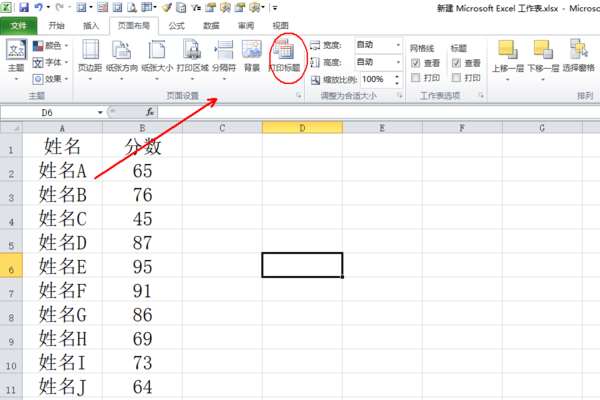Click the Excel application icon in title bar
Image resolution: width=600 pixels, height=400 pixels.
coord(6,7)
